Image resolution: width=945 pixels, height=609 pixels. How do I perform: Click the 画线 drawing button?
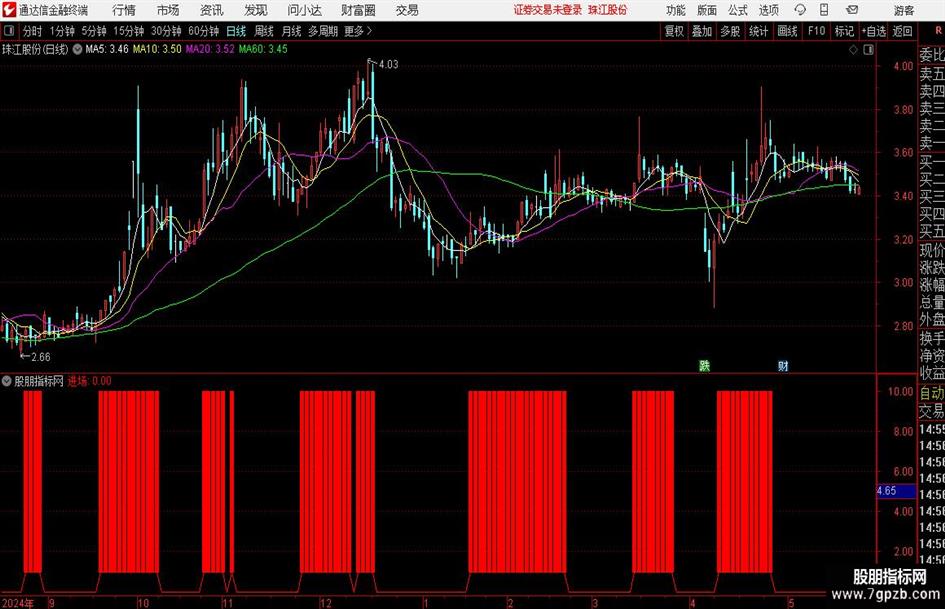tap(788, 31)
